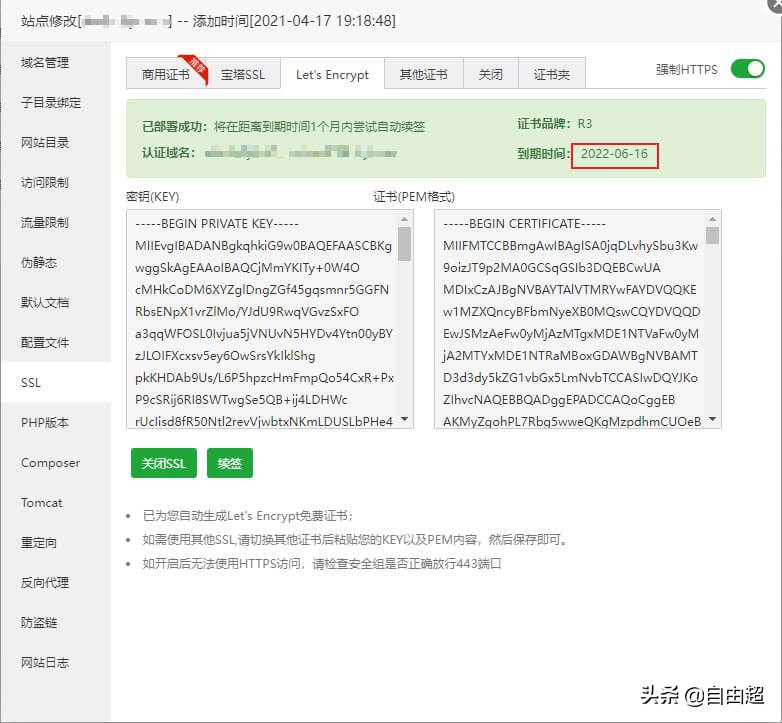Close the site settings dialog
Screen dimensions: 782x723
[x=775, y=4]
